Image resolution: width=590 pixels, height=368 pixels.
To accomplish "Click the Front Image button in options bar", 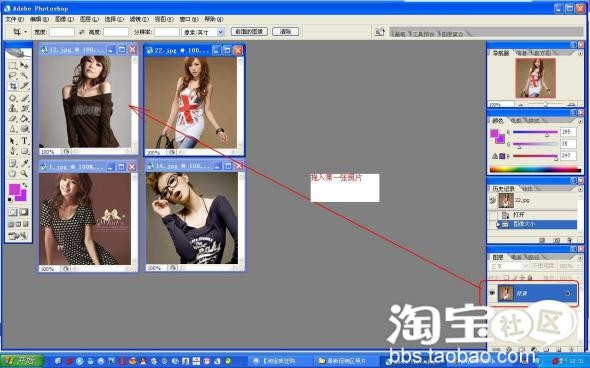I will coord(249,32).
